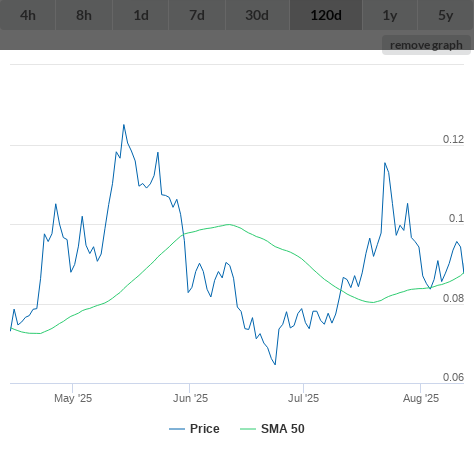Click the 0.06 price axis label
The width and height of the screenshot is (474, 455).
click(x=453, y=377)
